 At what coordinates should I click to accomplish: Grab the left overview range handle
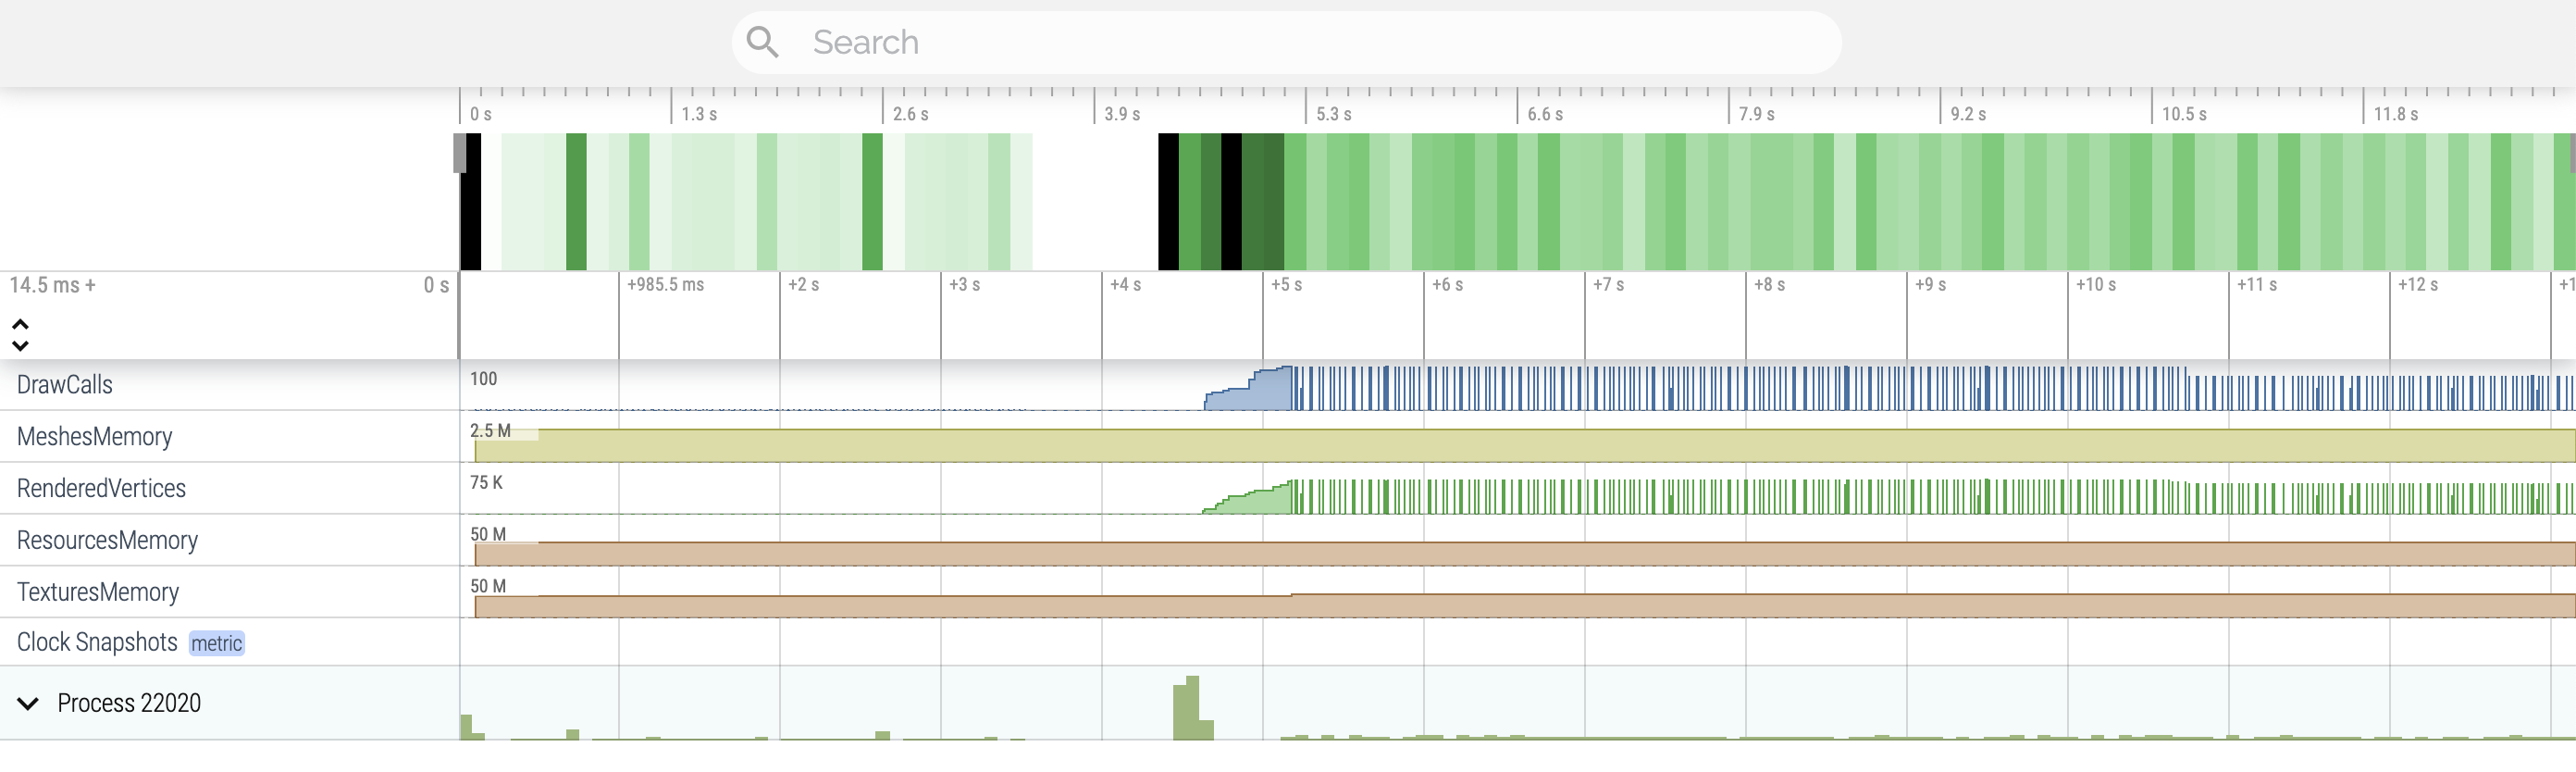[x=460, y=154]
